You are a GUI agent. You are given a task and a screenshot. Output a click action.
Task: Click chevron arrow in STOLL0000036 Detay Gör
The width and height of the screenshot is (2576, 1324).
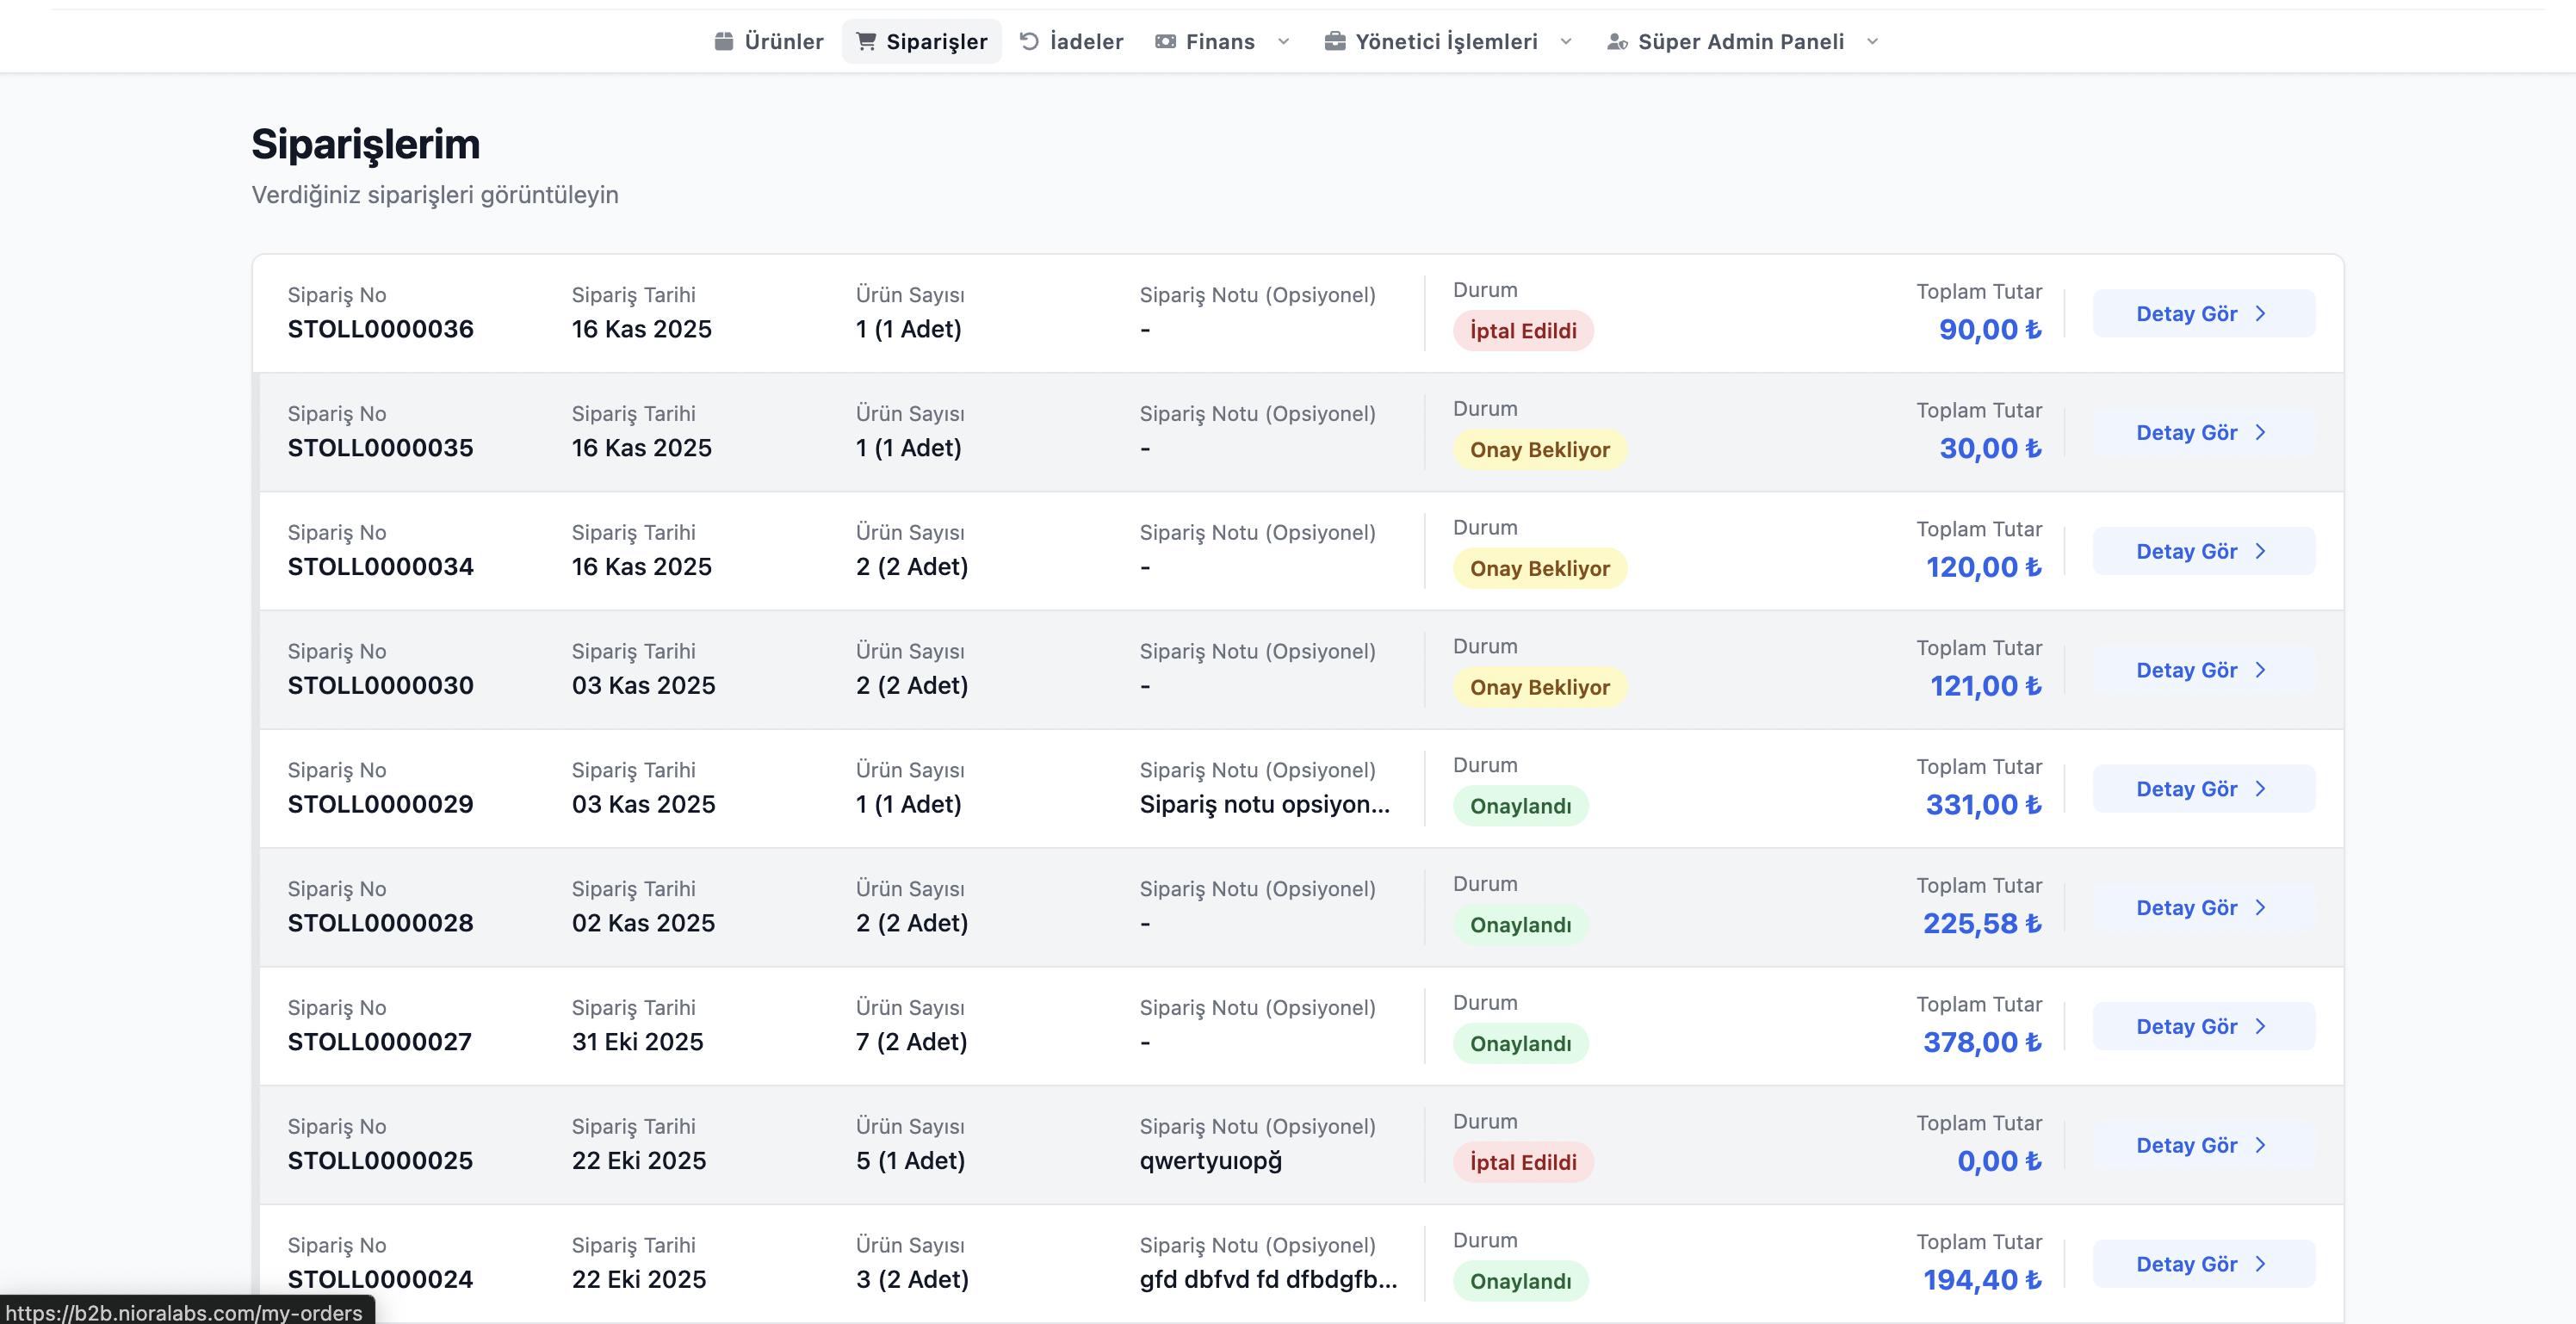point(2261,314)
